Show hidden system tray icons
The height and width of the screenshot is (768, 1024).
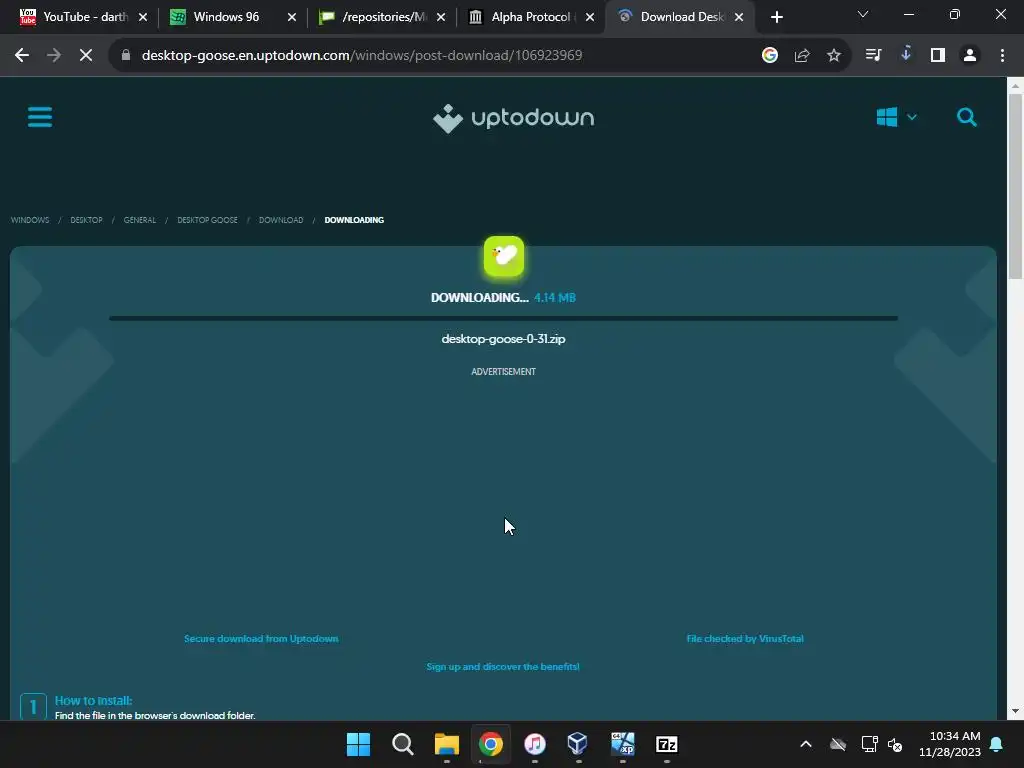(x=806, y=744)
